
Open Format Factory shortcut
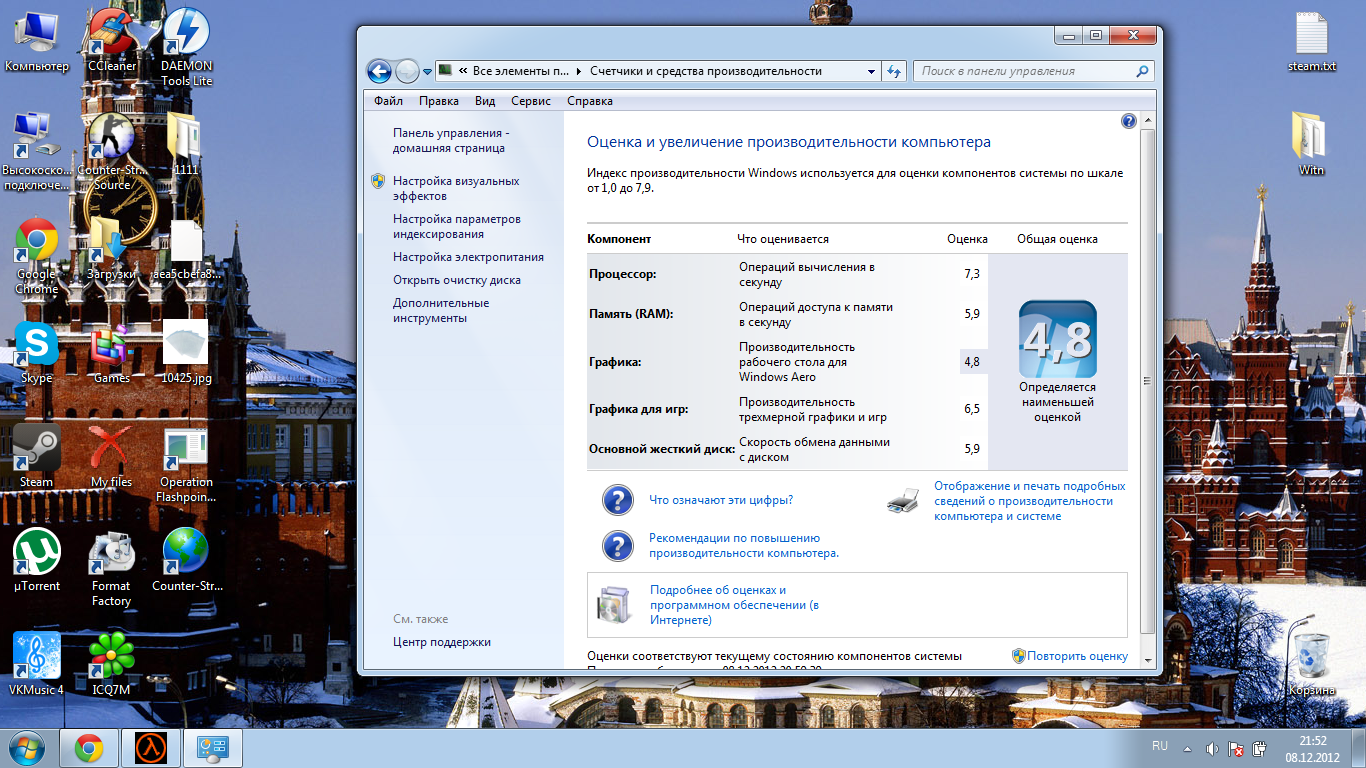pos(112,567)
